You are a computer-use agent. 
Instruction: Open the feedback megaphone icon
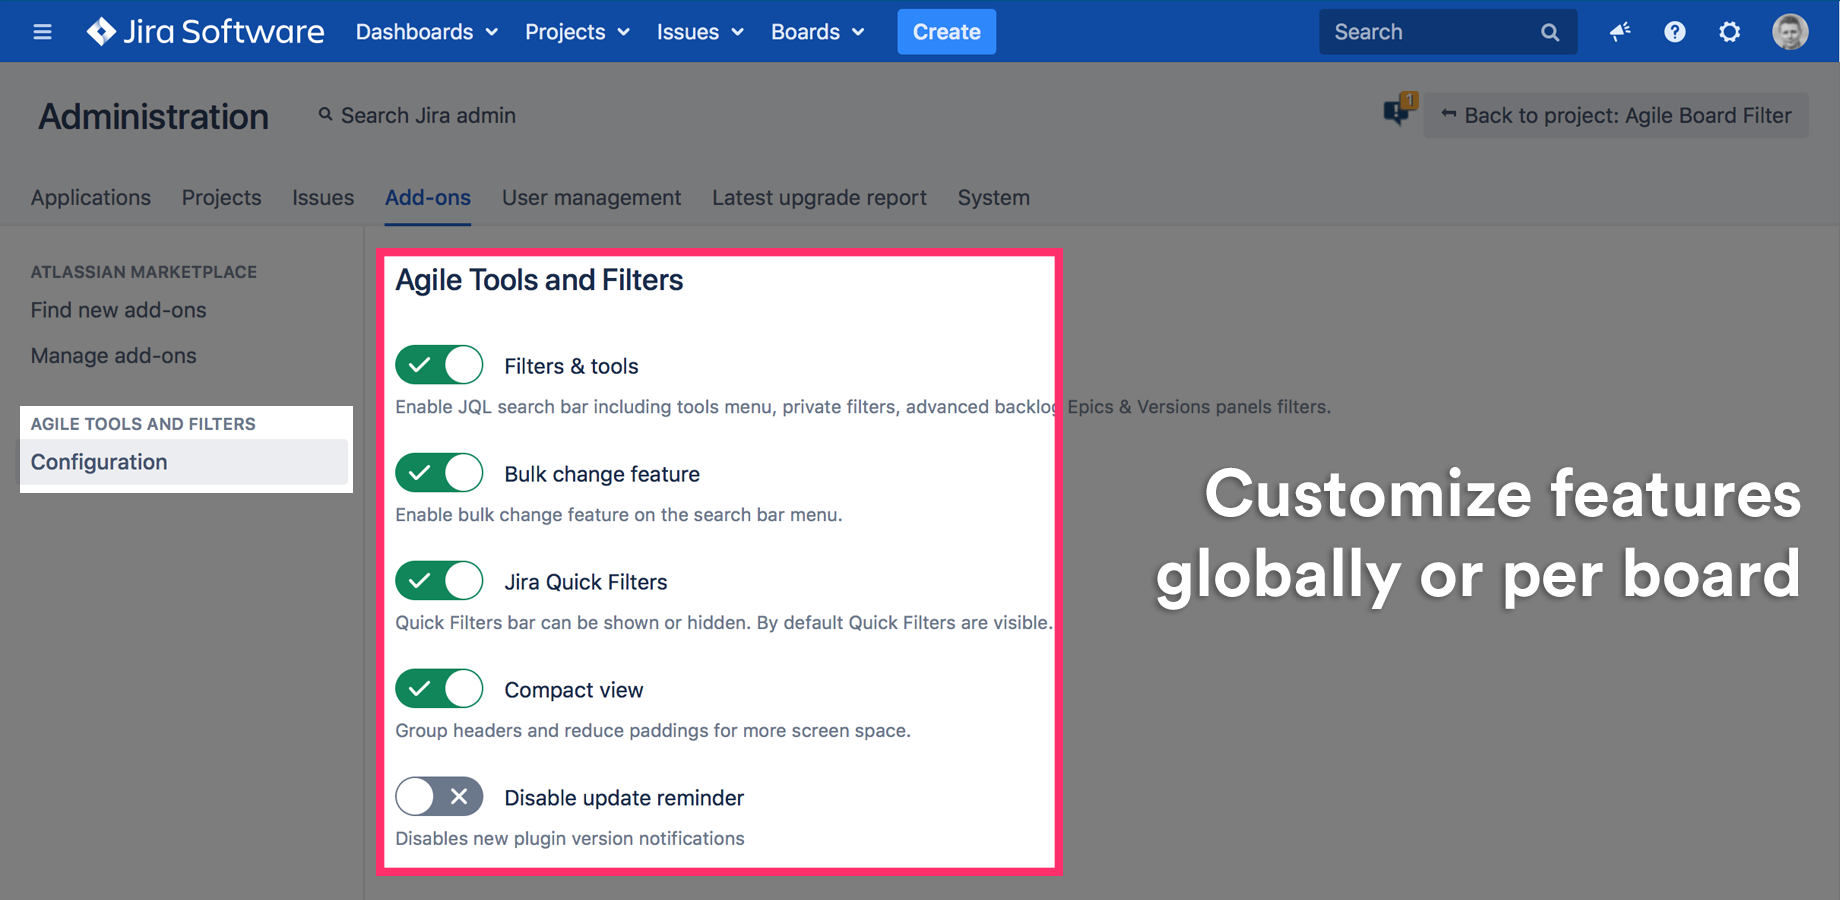(1620, 32)
